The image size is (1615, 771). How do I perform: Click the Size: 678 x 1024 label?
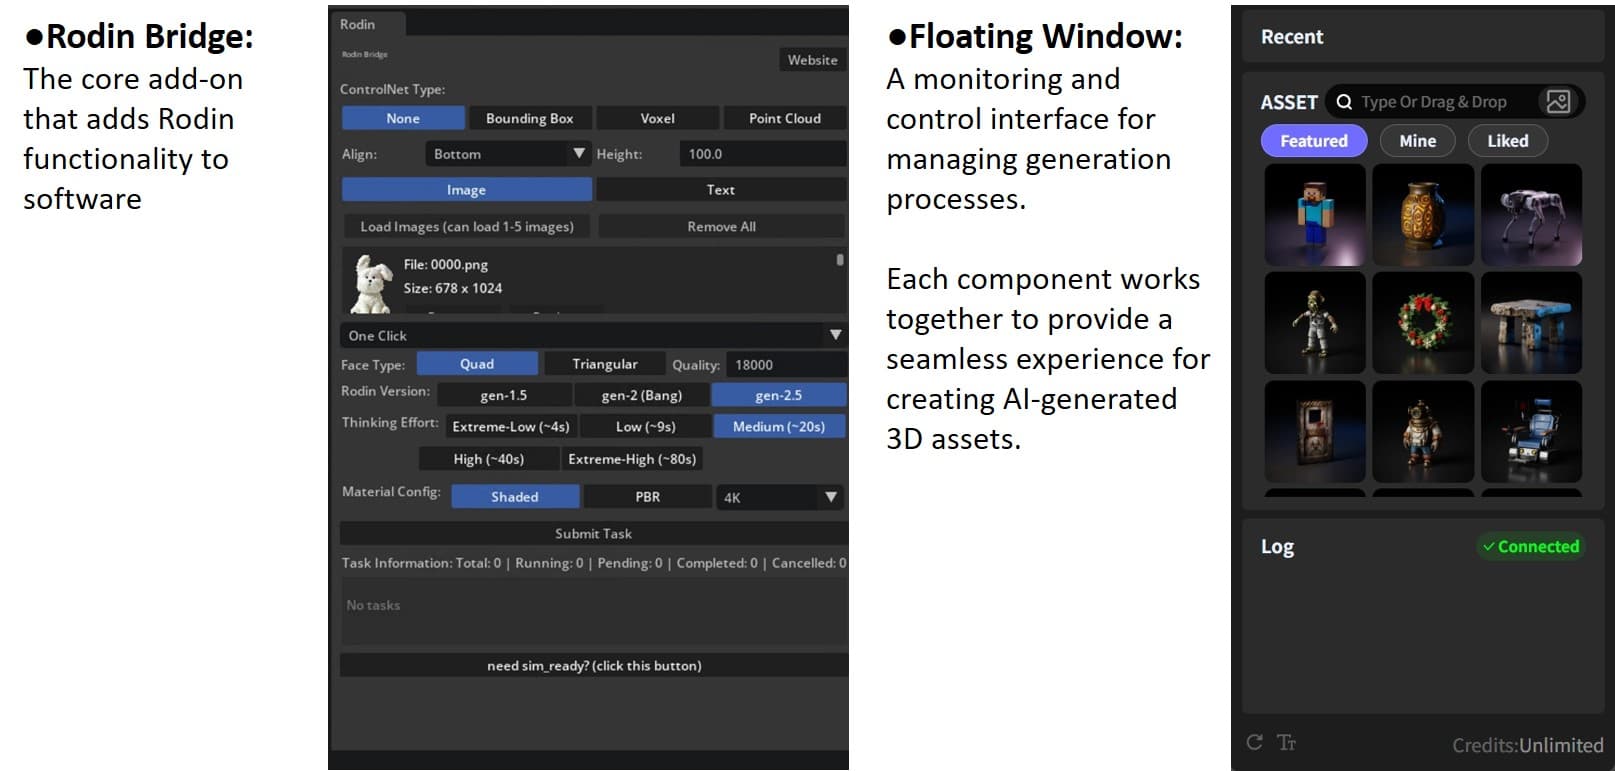(x=453, y=288)
